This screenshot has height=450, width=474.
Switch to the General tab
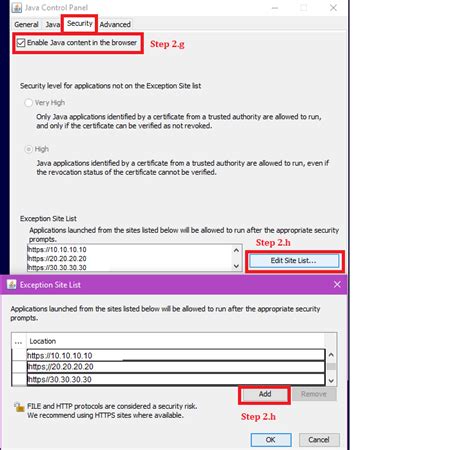pyautogui.click(x=26, y=24)
